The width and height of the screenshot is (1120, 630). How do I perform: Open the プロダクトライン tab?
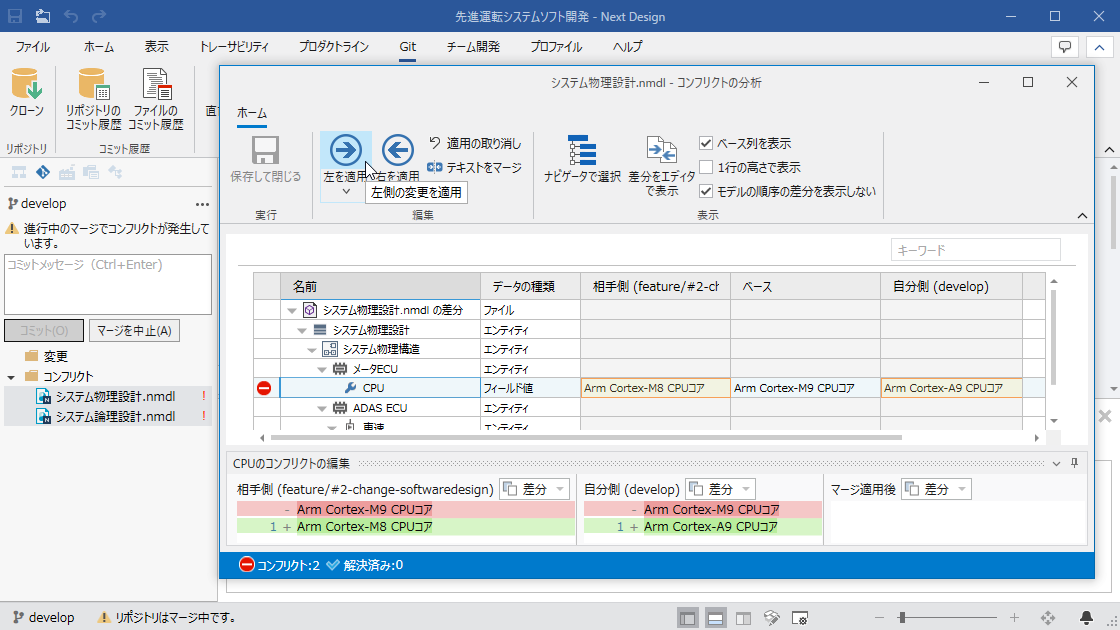coord(334,47)
